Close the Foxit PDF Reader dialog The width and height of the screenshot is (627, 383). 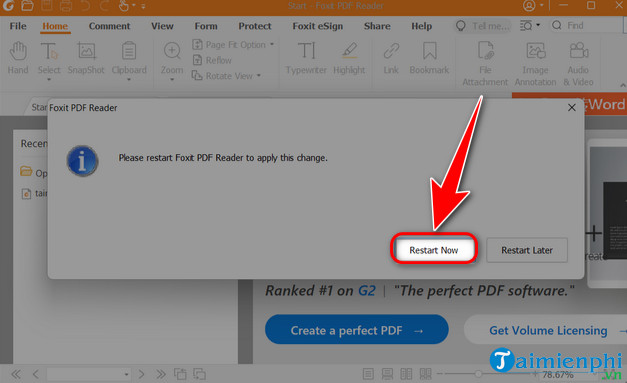572,108
